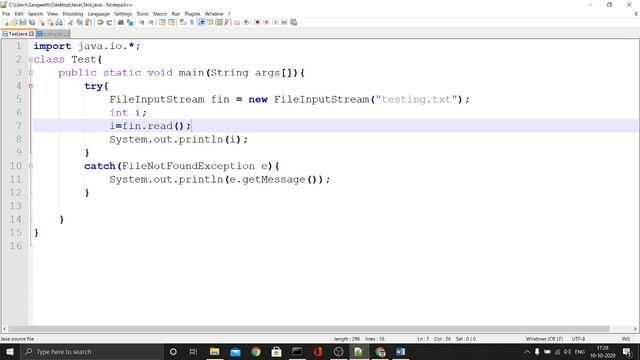640x360 pixels.
Task: Click line number 13 in margin
Action: pos(16,206)
